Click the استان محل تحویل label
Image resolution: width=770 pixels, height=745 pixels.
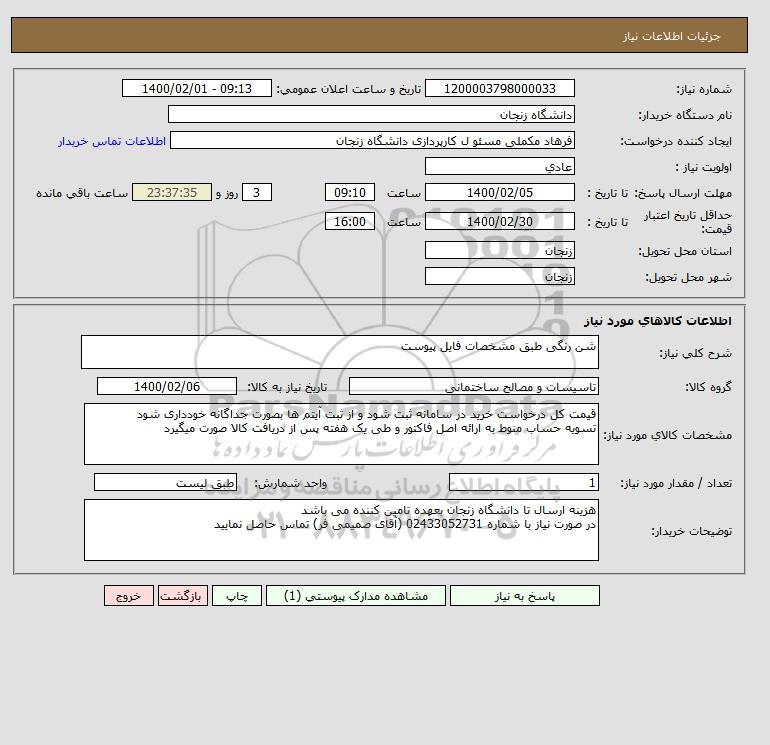point(685,251)
